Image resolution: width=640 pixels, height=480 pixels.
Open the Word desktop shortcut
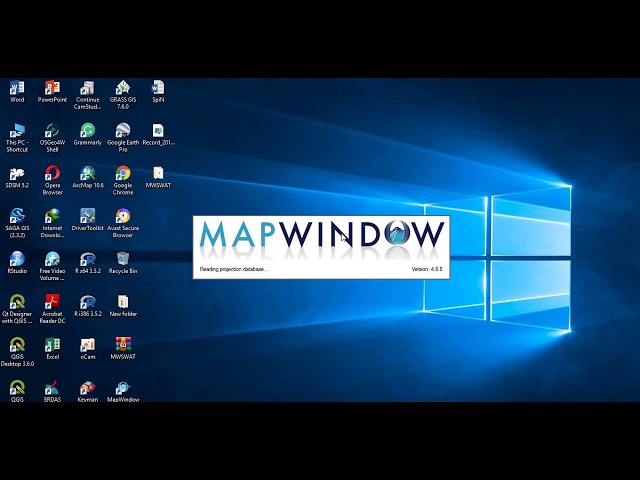pos(17,91)
